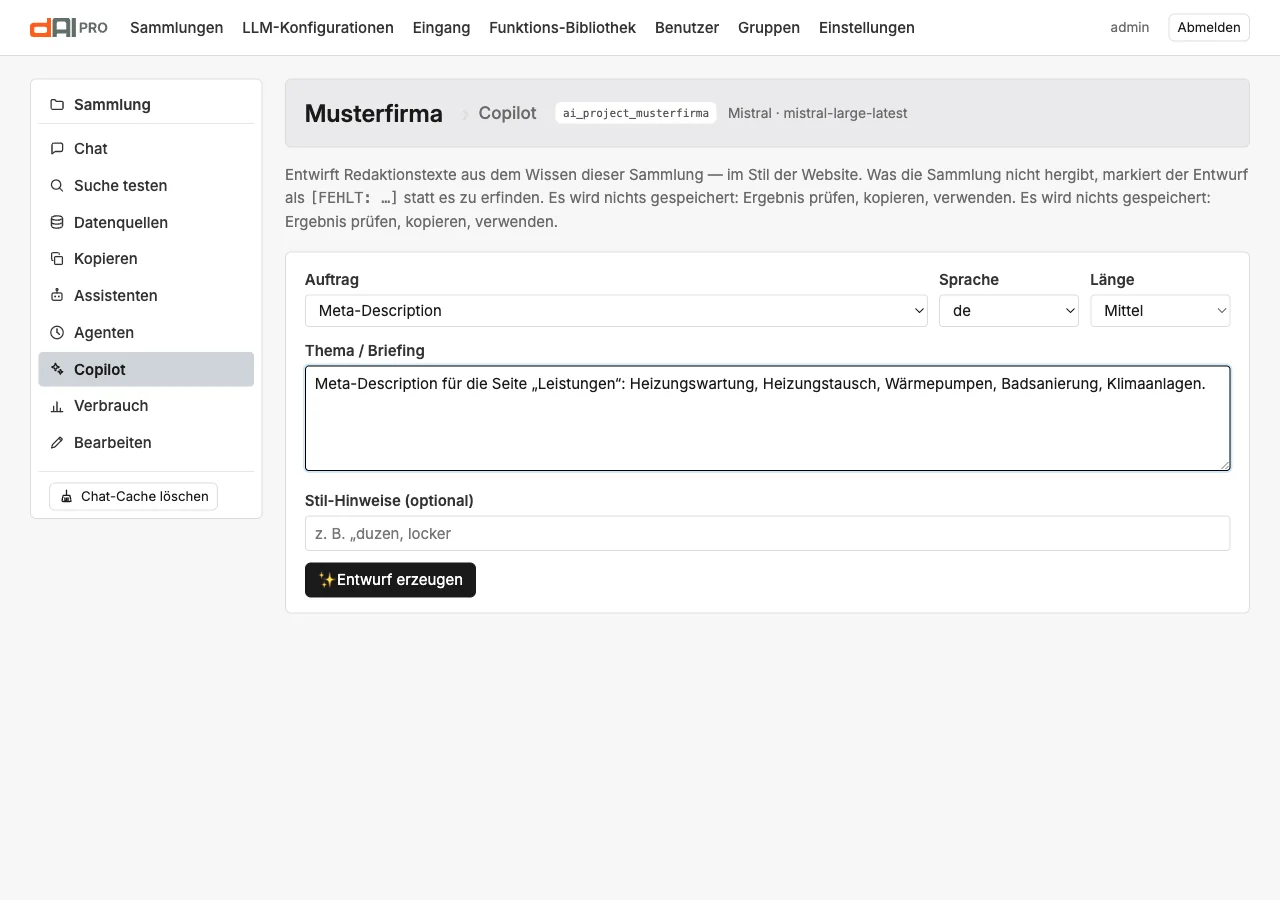Open Funktions-Bibliothek in the top navigation
The image size is (1280, 900).
click(562, 28)
